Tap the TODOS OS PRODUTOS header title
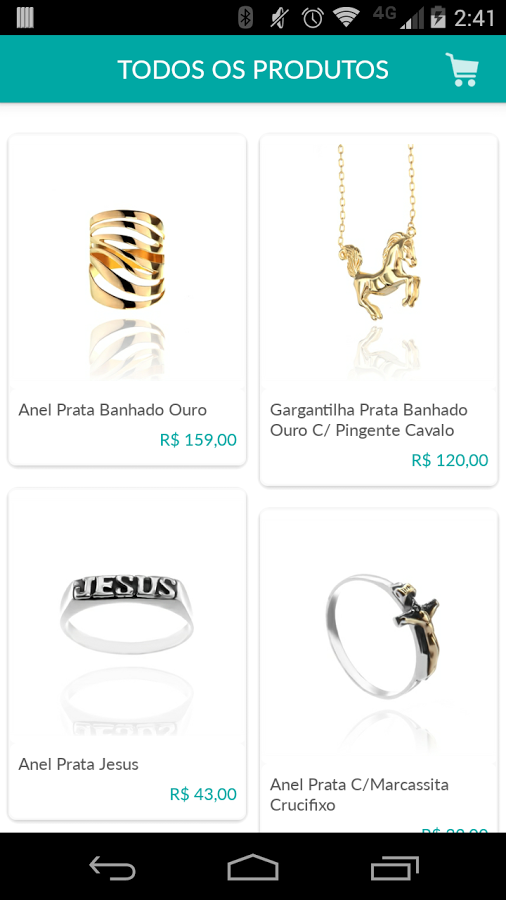The width and height of the screenshot is (506, 900). click(253, 69)
